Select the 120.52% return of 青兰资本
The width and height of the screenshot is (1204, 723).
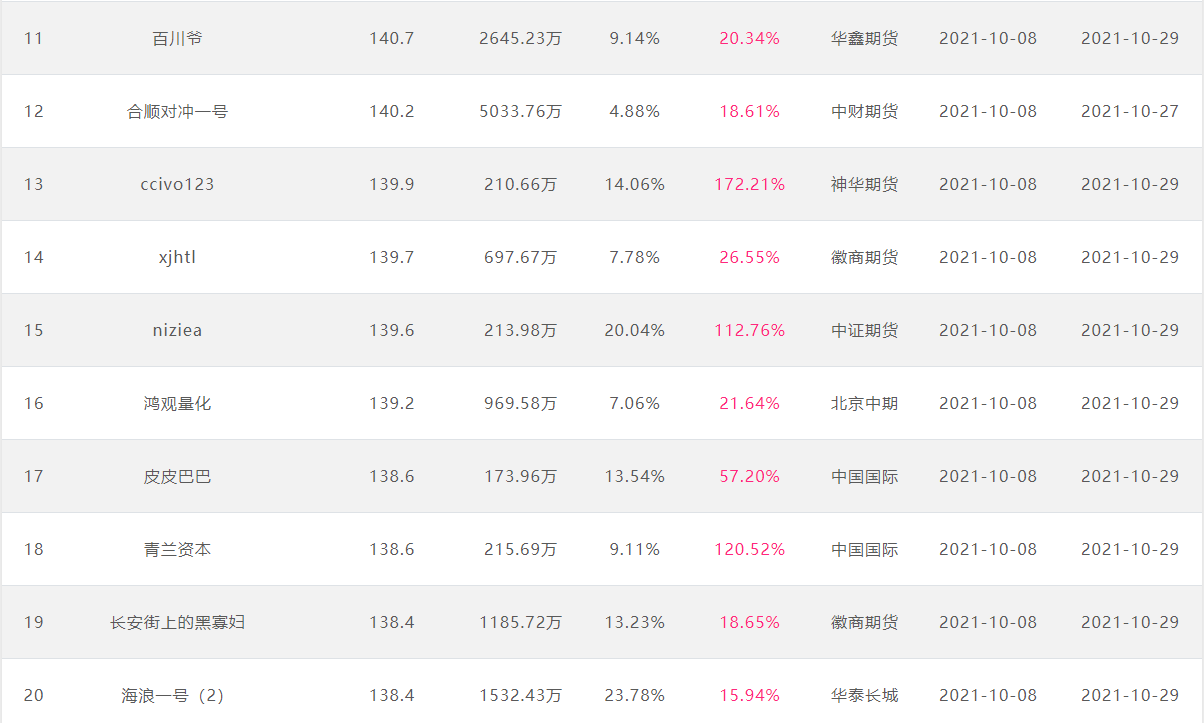pos(749,550)
